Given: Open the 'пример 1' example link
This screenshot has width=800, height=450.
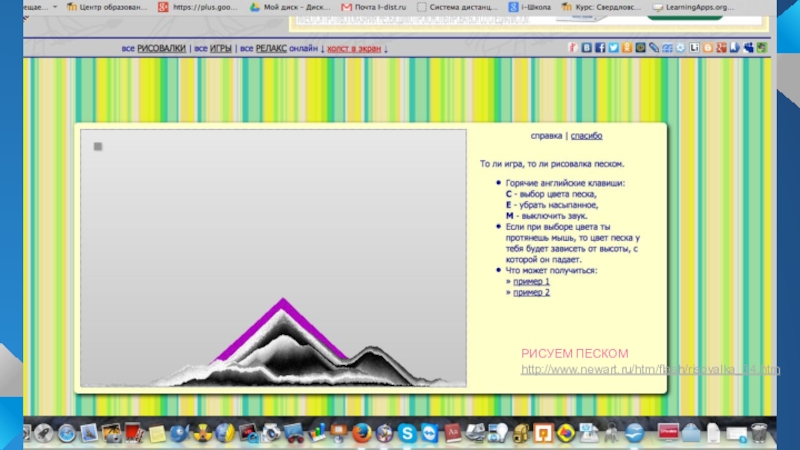Looking at the screenshot, I should (531, 281).
